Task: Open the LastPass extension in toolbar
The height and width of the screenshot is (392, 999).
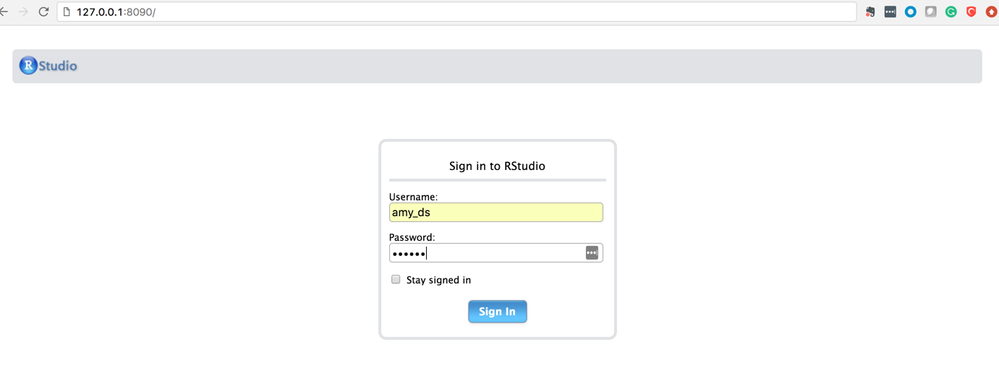Action: click(890, 12)
